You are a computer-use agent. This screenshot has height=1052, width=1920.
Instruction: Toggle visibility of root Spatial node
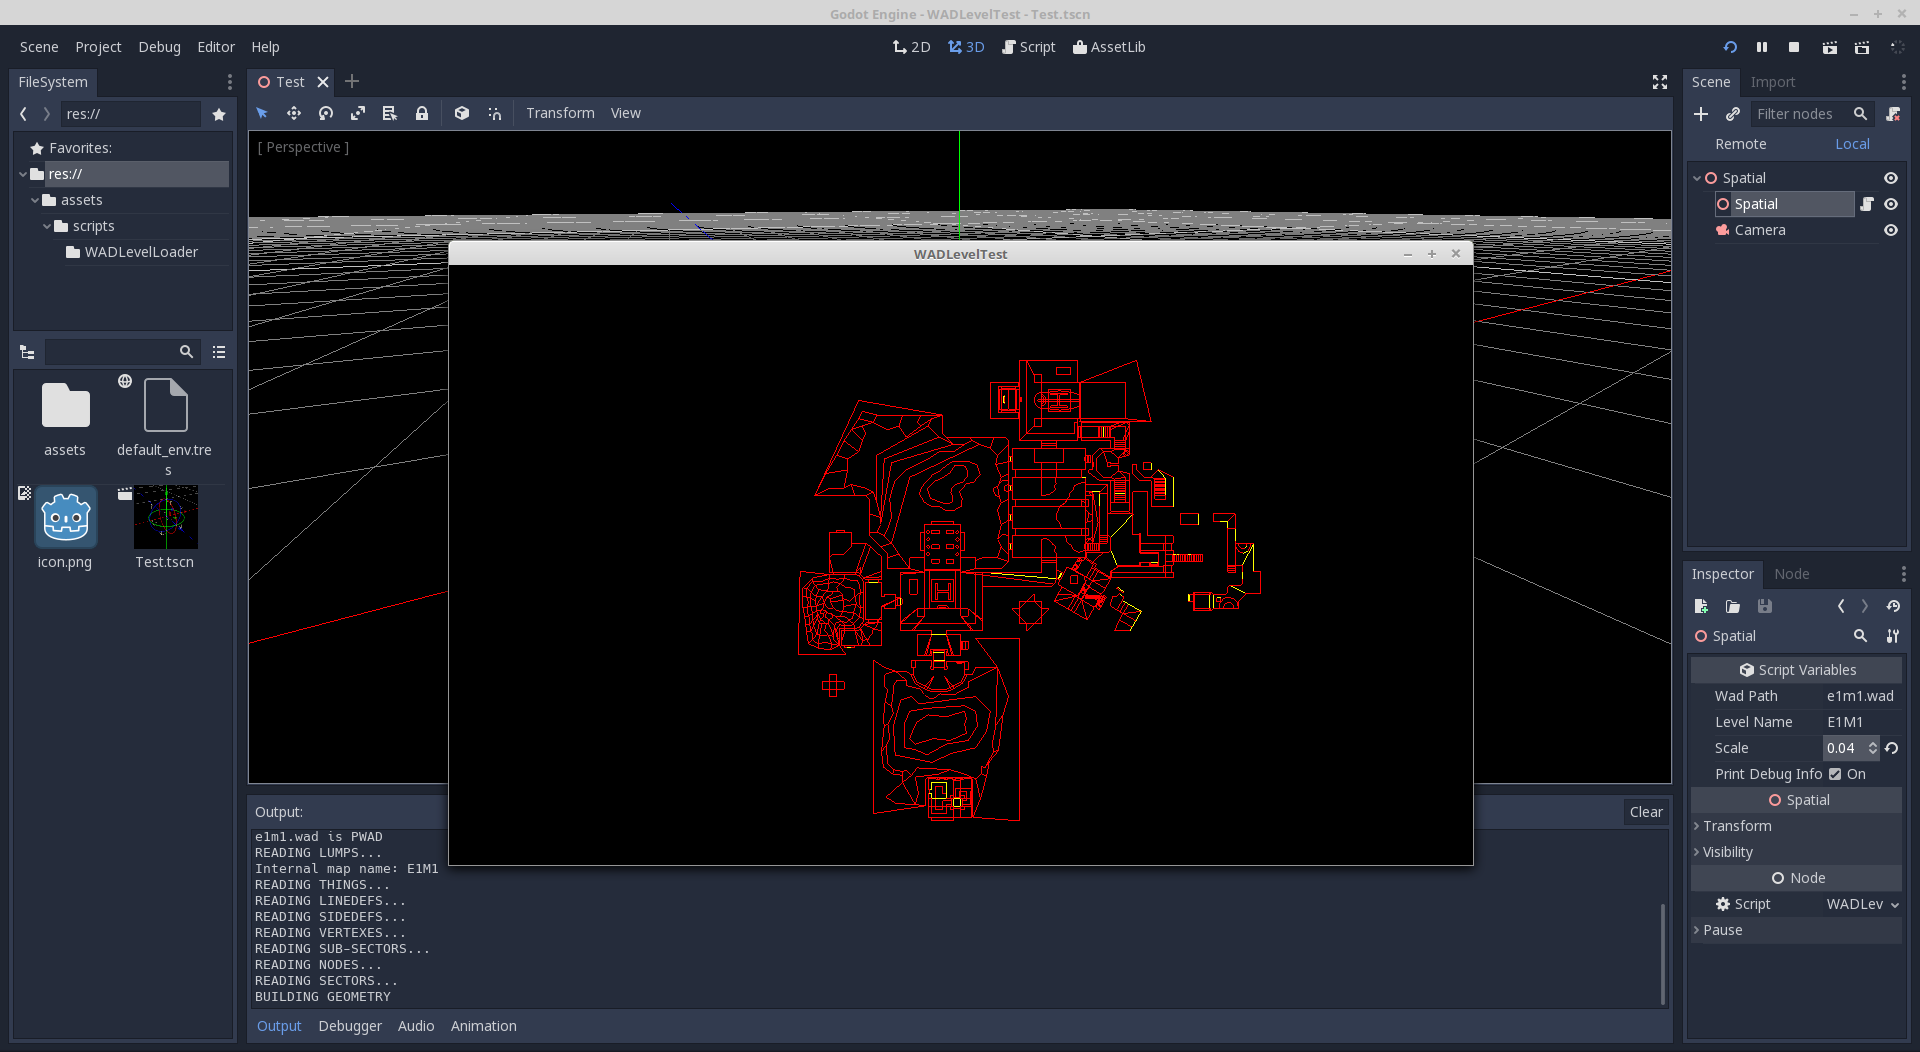(1891, 178)
